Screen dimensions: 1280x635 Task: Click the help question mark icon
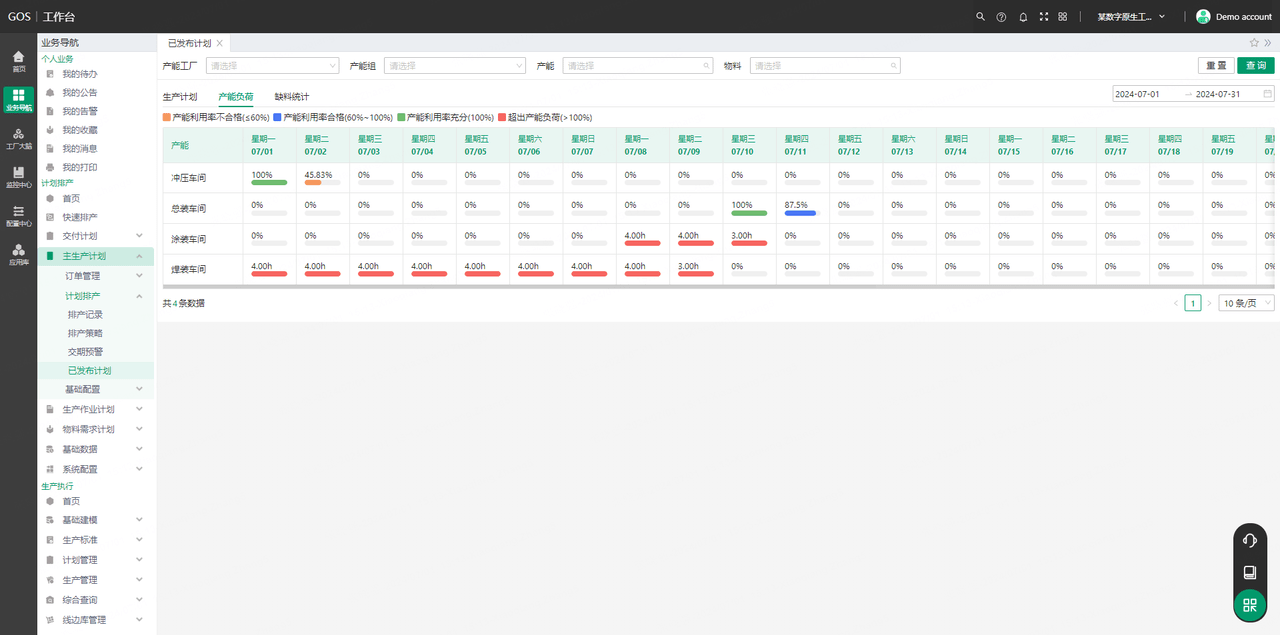1001,16
